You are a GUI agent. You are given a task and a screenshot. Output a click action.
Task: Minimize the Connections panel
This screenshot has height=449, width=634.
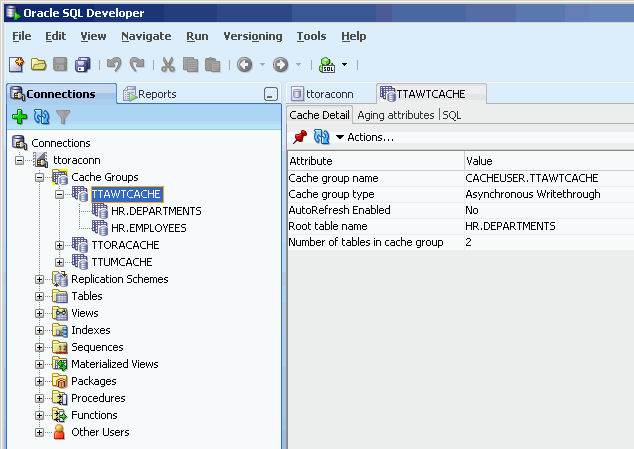pyautogui.click(x=271, y=94)
